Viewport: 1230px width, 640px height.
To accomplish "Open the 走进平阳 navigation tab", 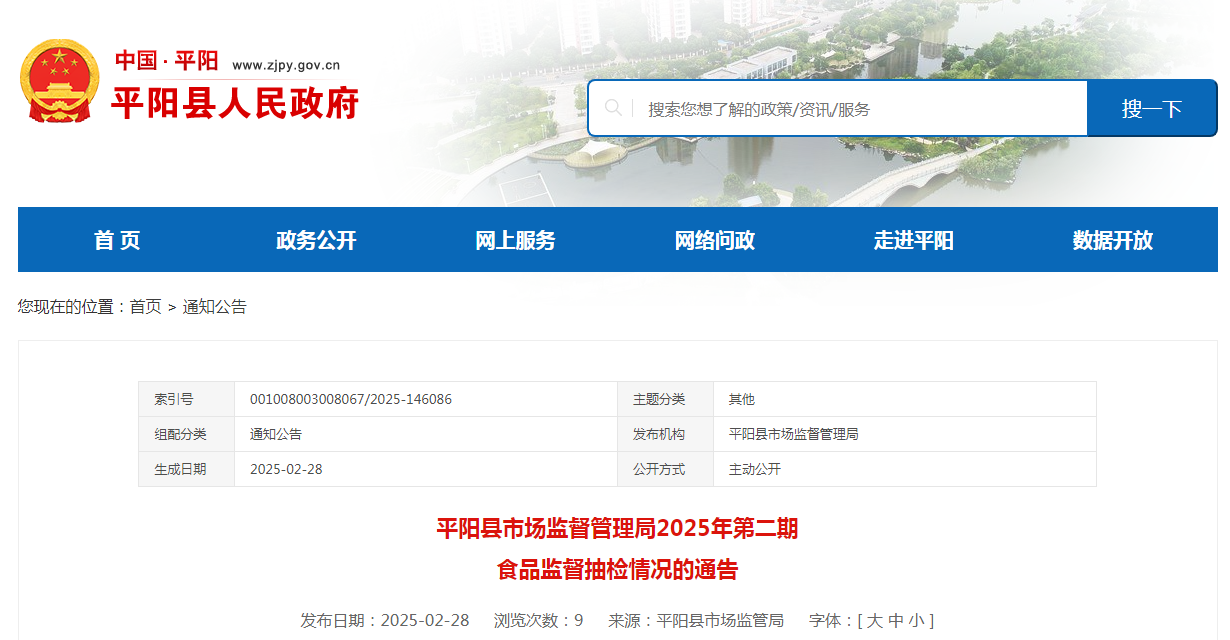I will 914,240.
